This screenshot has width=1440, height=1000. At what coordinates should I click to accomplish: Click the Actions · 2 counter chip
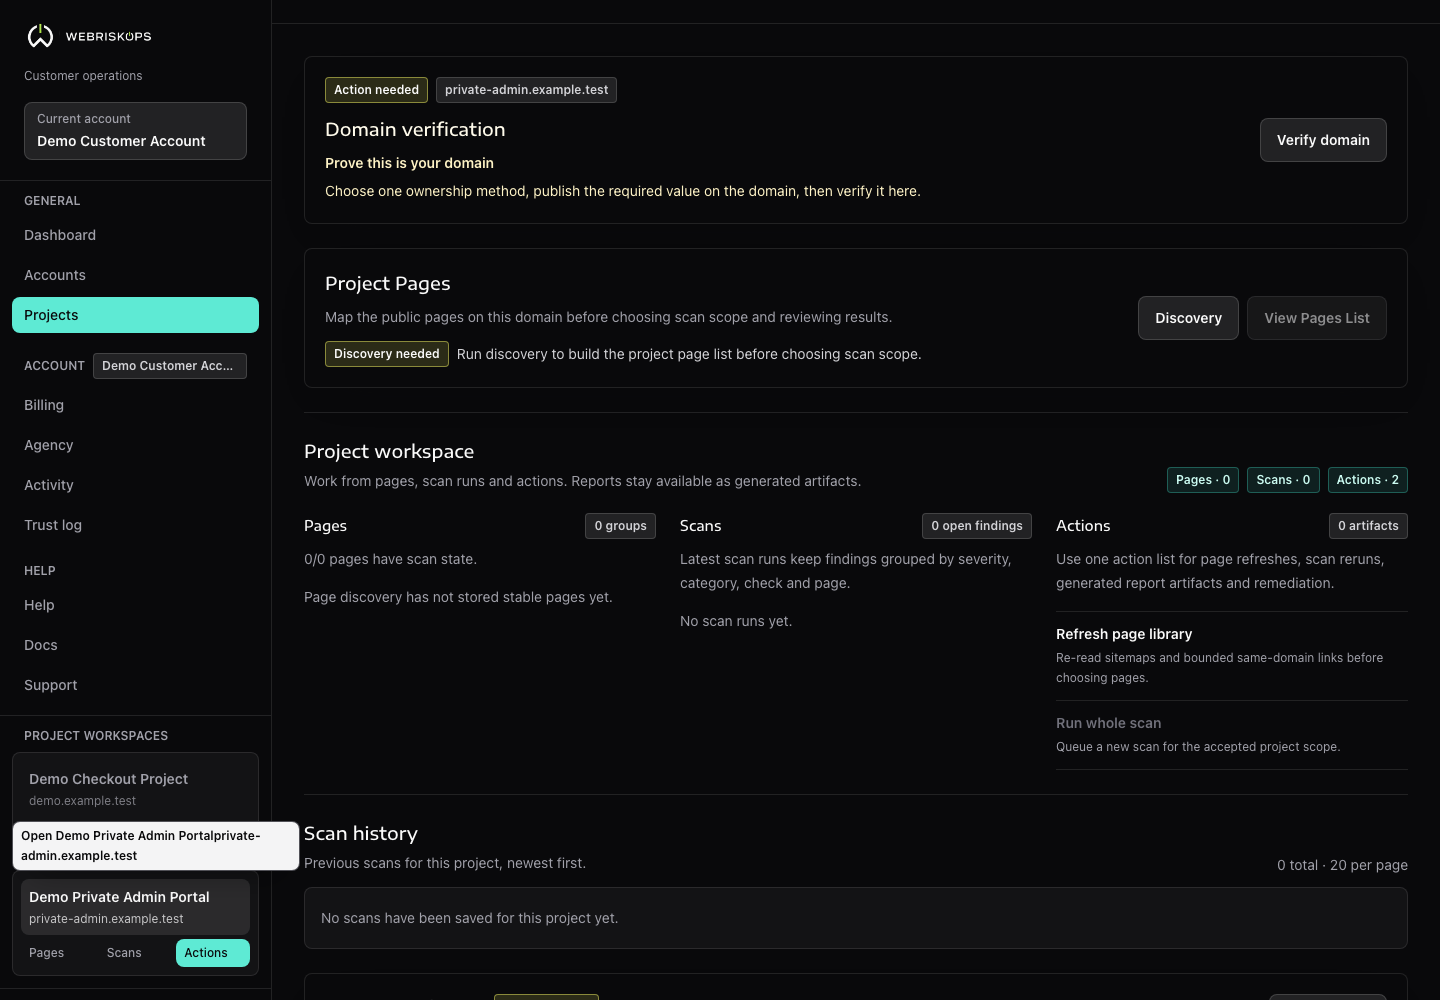(1368, 480)
